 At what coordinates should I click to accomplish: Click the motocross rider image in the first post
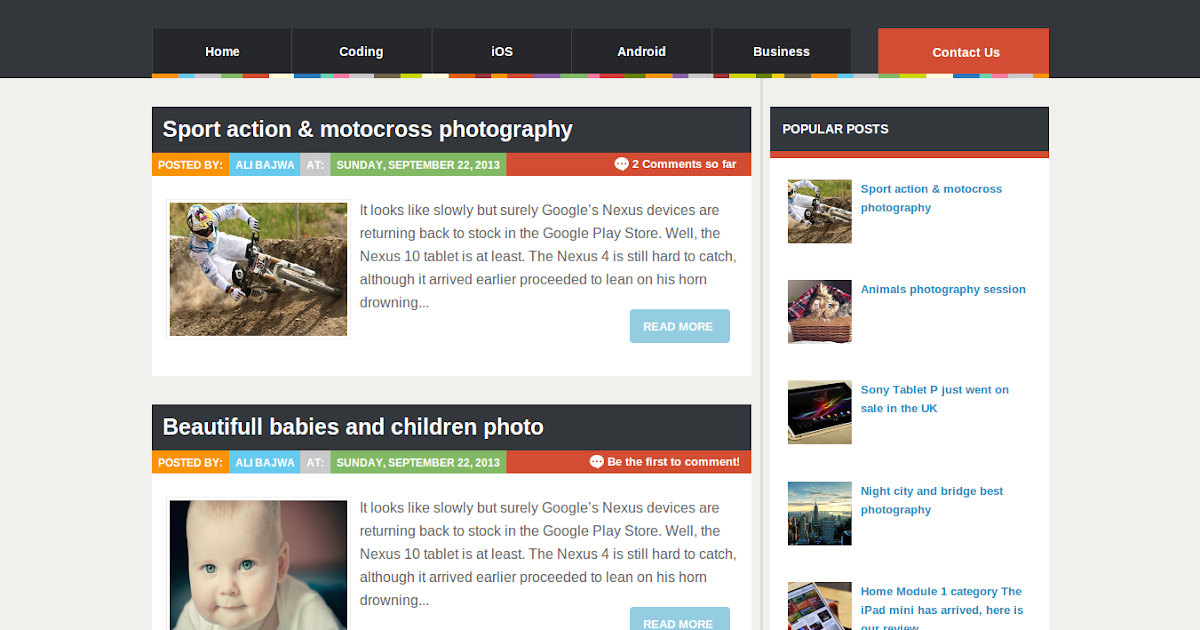point(258,268)
